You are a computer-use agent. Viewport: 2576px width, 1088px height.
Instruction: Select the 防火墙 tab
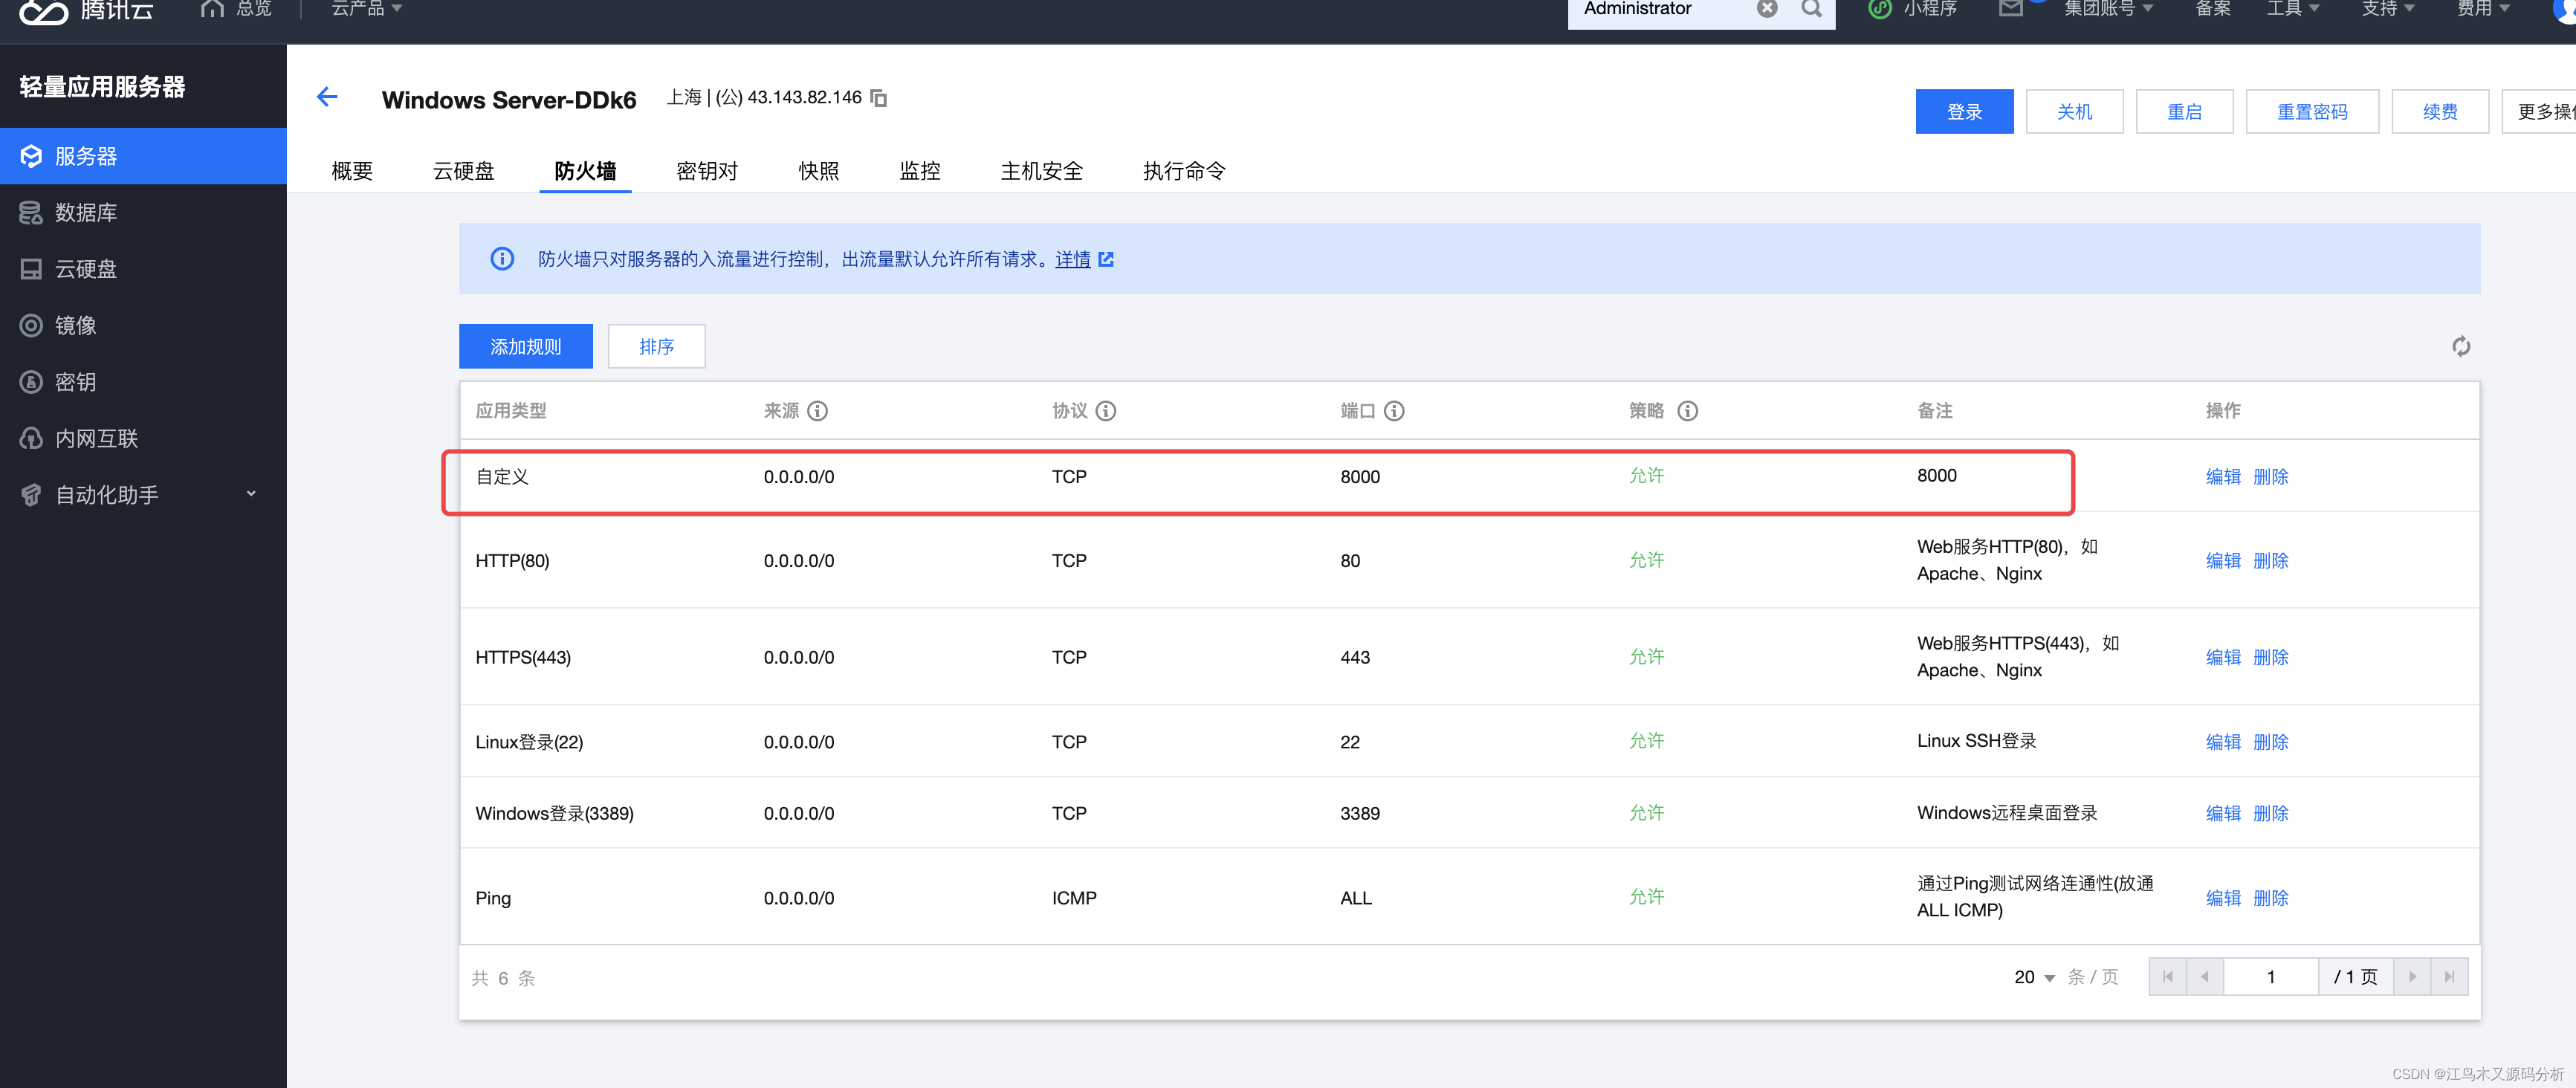pyautogui.click(x=585, y=171)
